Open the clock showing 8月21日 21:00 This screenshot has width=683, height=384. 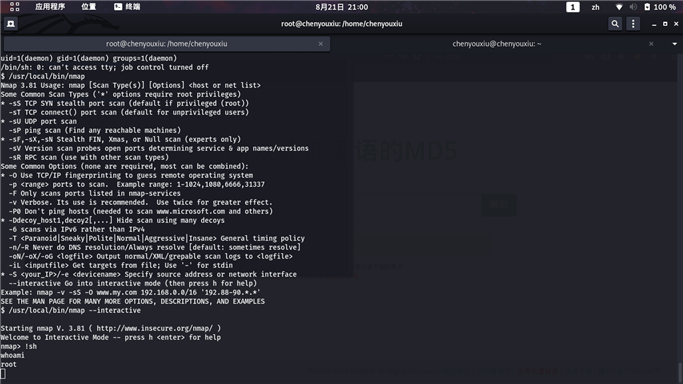pyautogui.click(x=342, y=7)
